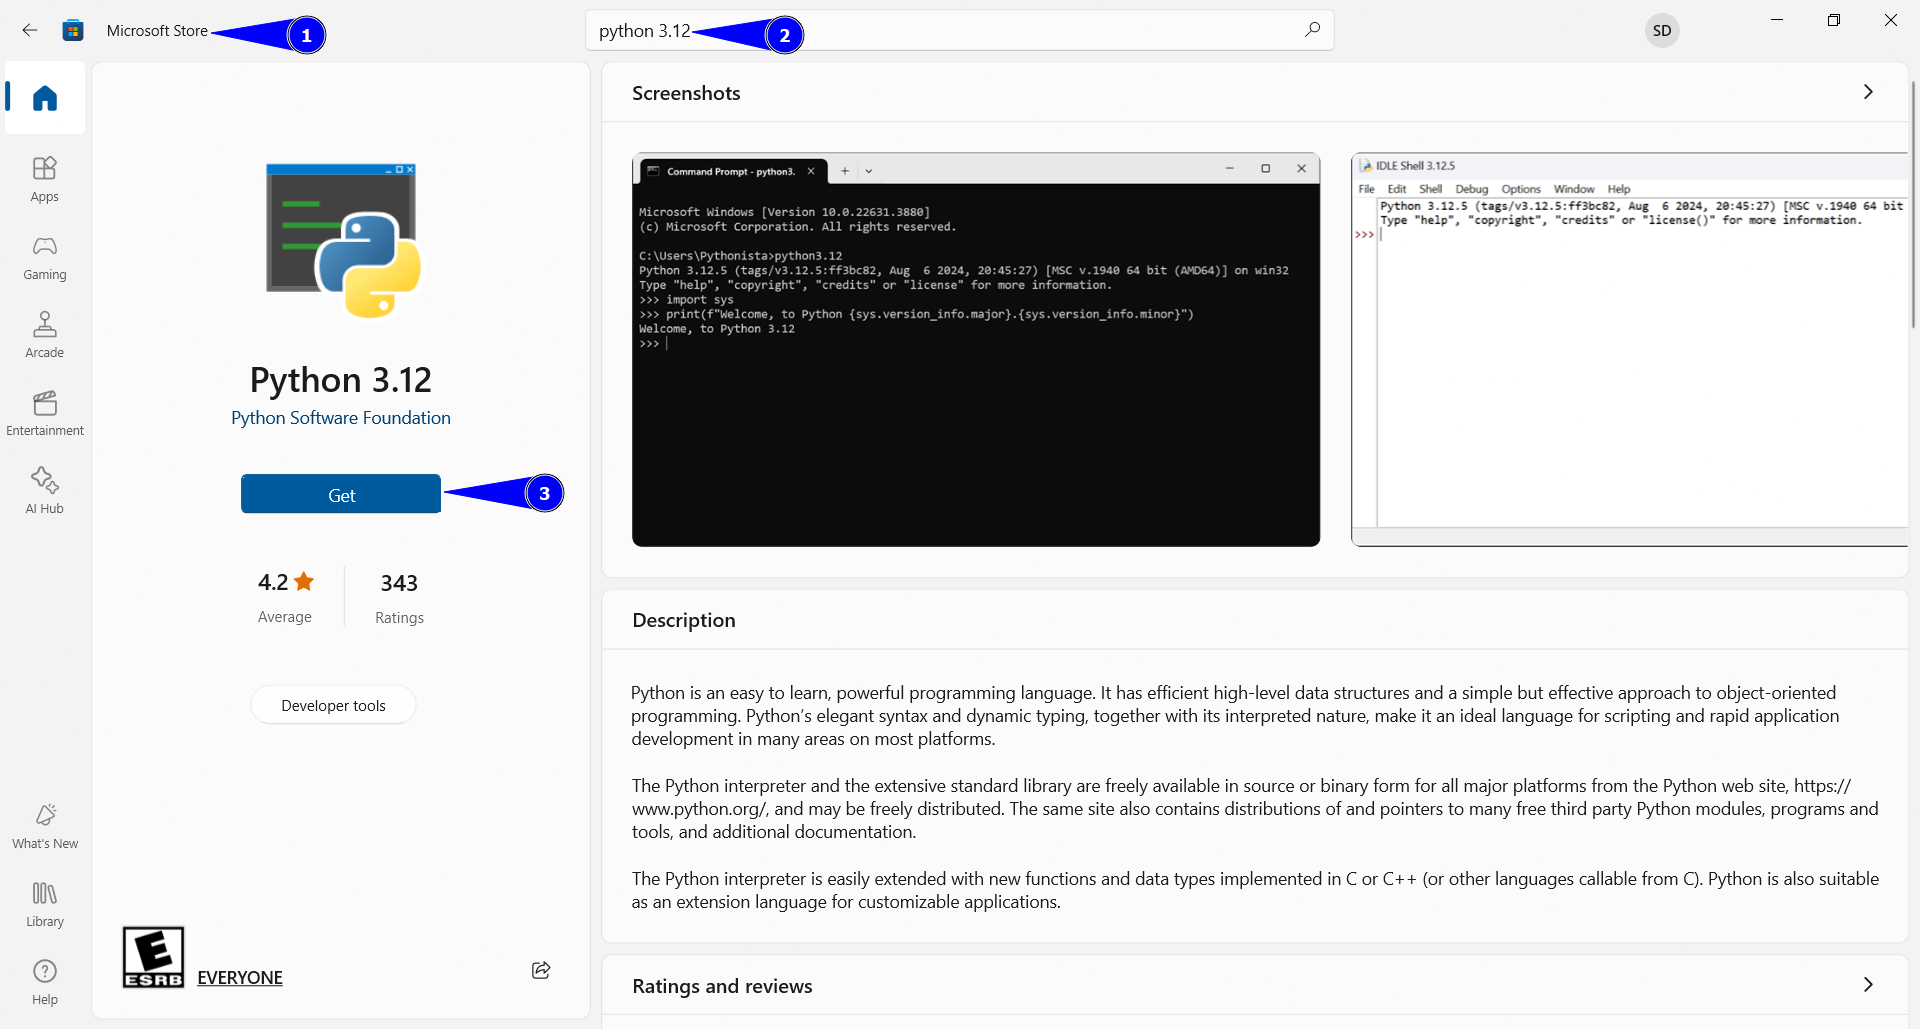Expand the Ratings and reviews section
The image size is (1920, 1029).
click(x=1868, y=985)
